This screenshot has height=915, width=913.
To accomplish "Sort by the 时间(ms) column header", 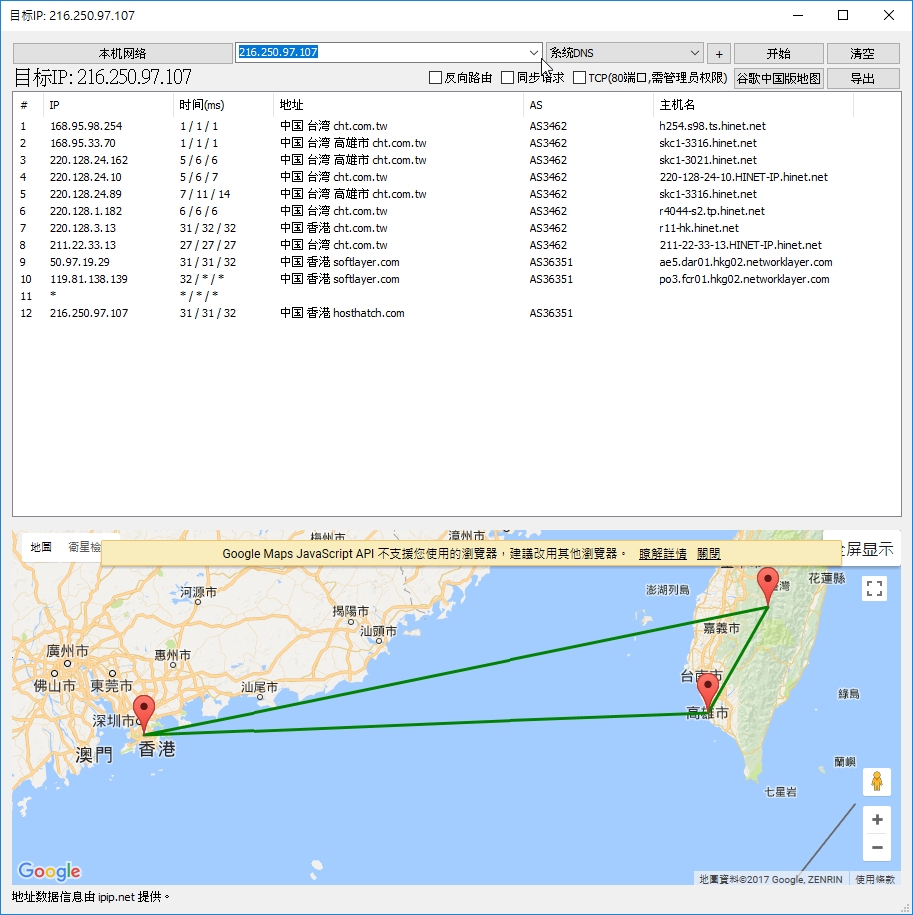I will point(223,105).
